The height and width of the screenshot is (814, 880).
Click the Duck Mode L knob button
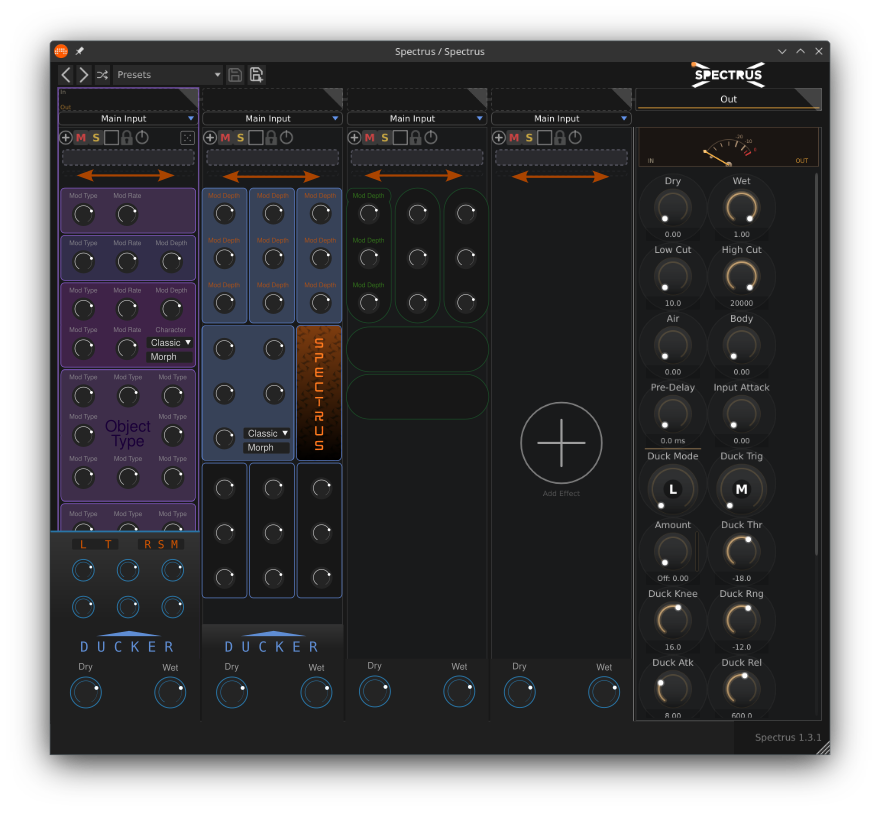(672, 490)
